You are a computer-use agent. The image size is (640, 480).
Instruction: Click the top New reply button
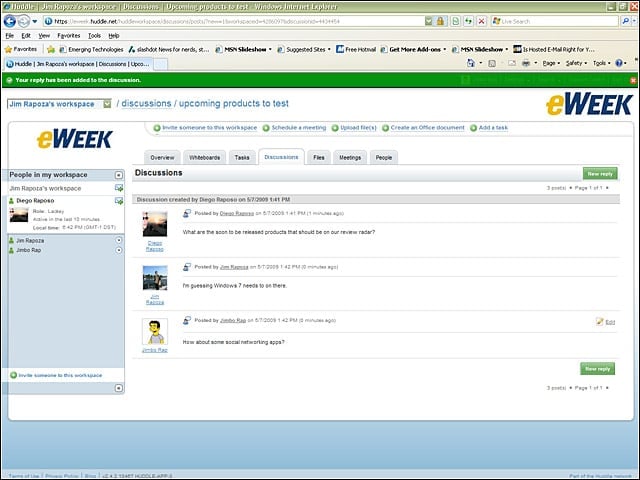click(x=600, y=173)
